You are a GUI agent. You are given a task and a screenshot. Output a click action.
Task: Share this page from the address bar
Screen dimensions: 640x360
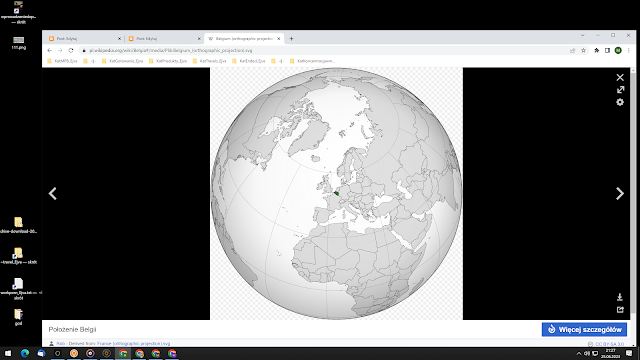point(573,50)
